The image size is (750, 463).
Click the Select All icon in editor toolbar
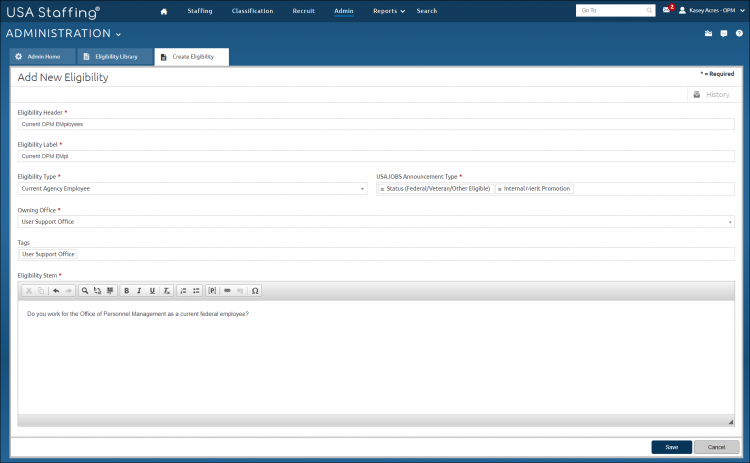pyautogui.click(x=110, y=291)
